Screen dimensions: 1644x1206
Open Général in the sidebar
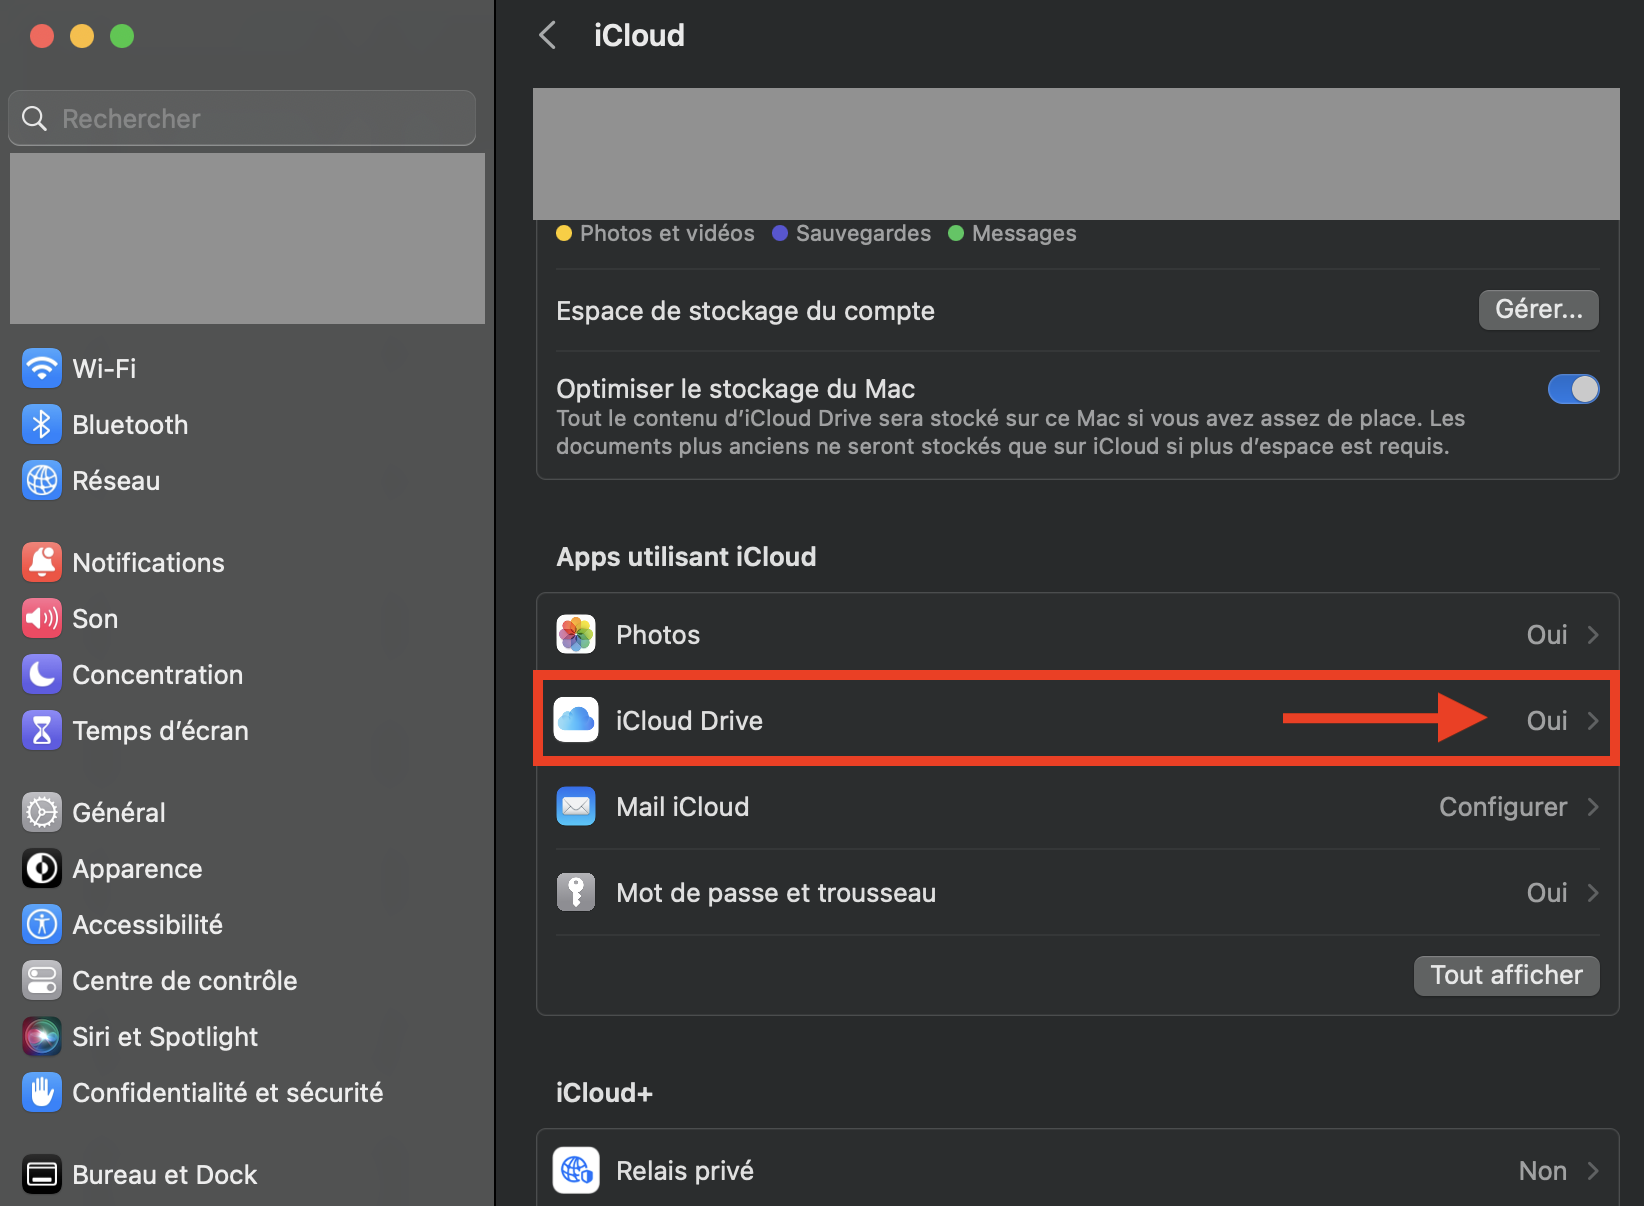pyautogui.click(x=118, y=812)
